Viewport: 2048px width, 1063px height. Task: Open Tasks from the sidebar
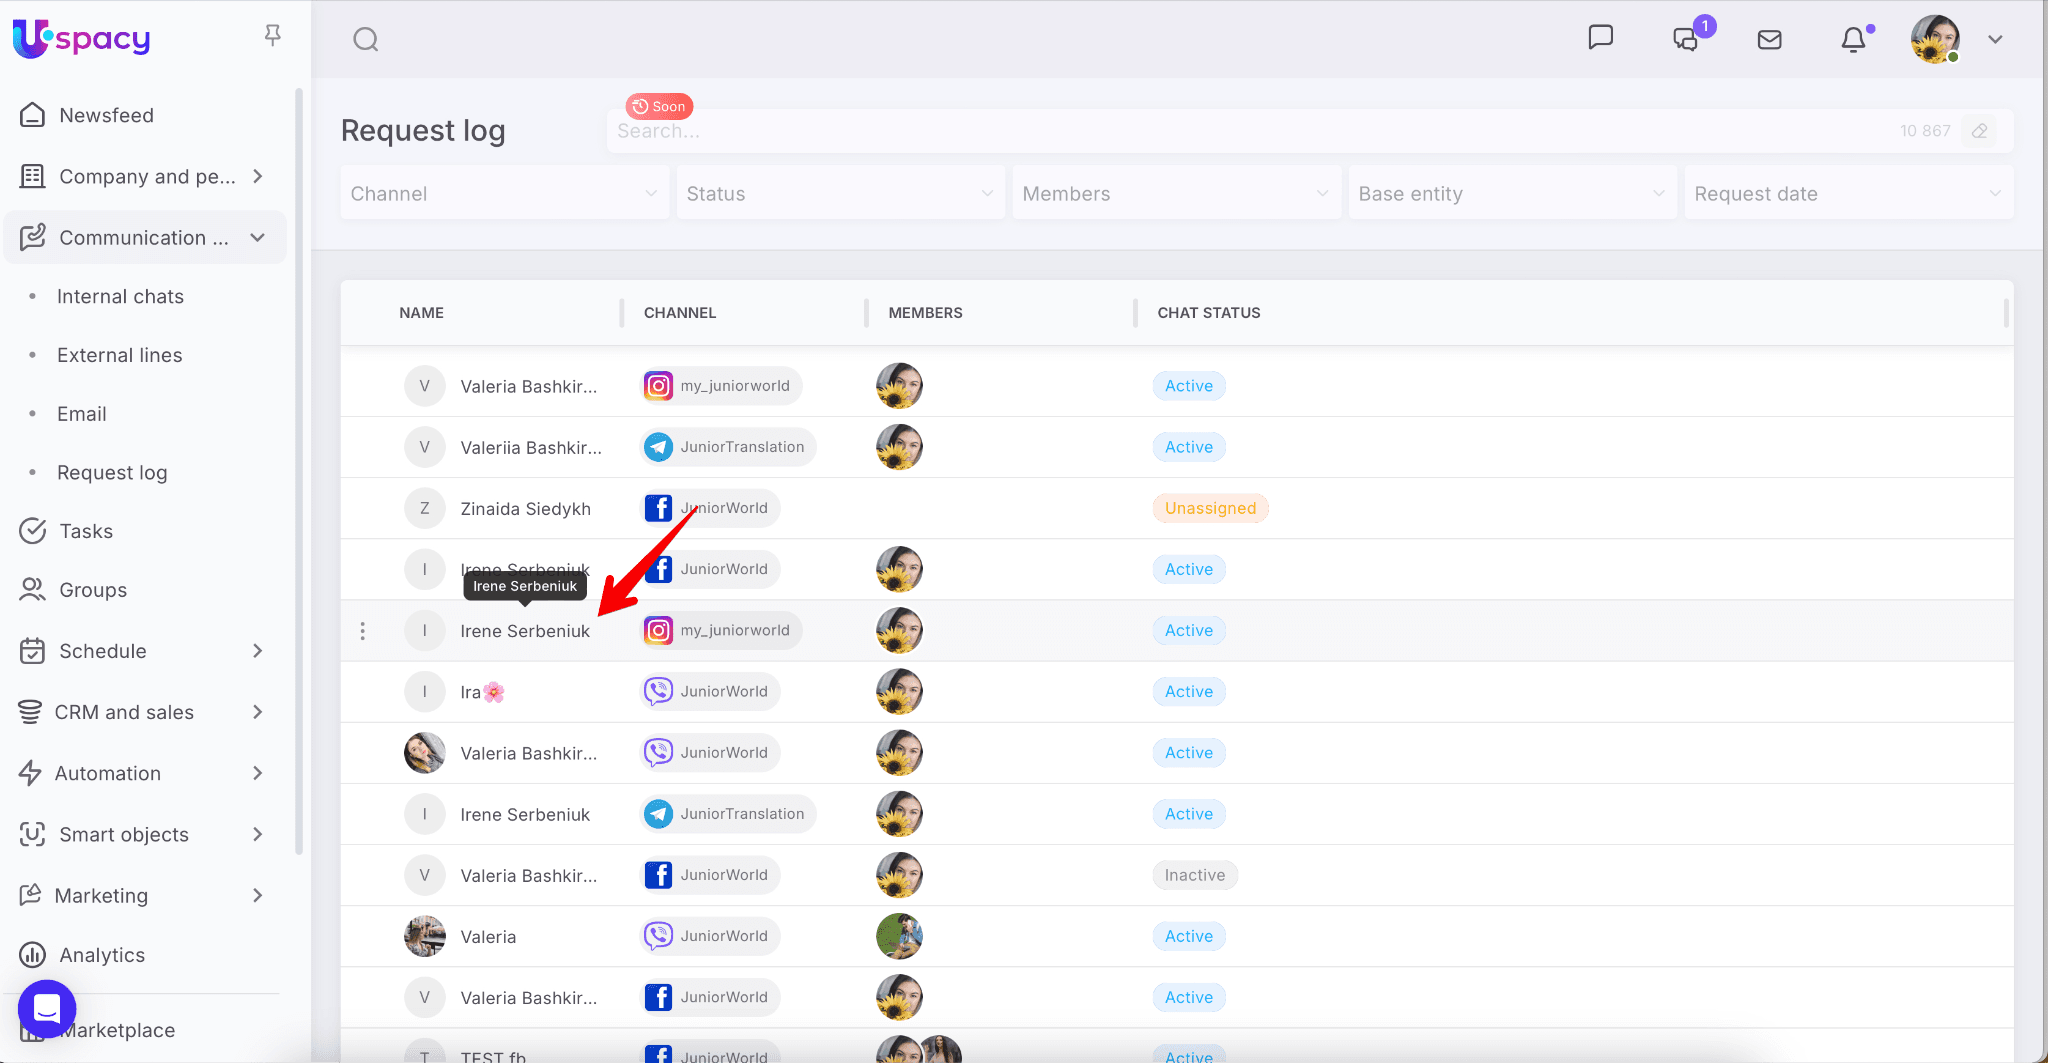[86, 531]
